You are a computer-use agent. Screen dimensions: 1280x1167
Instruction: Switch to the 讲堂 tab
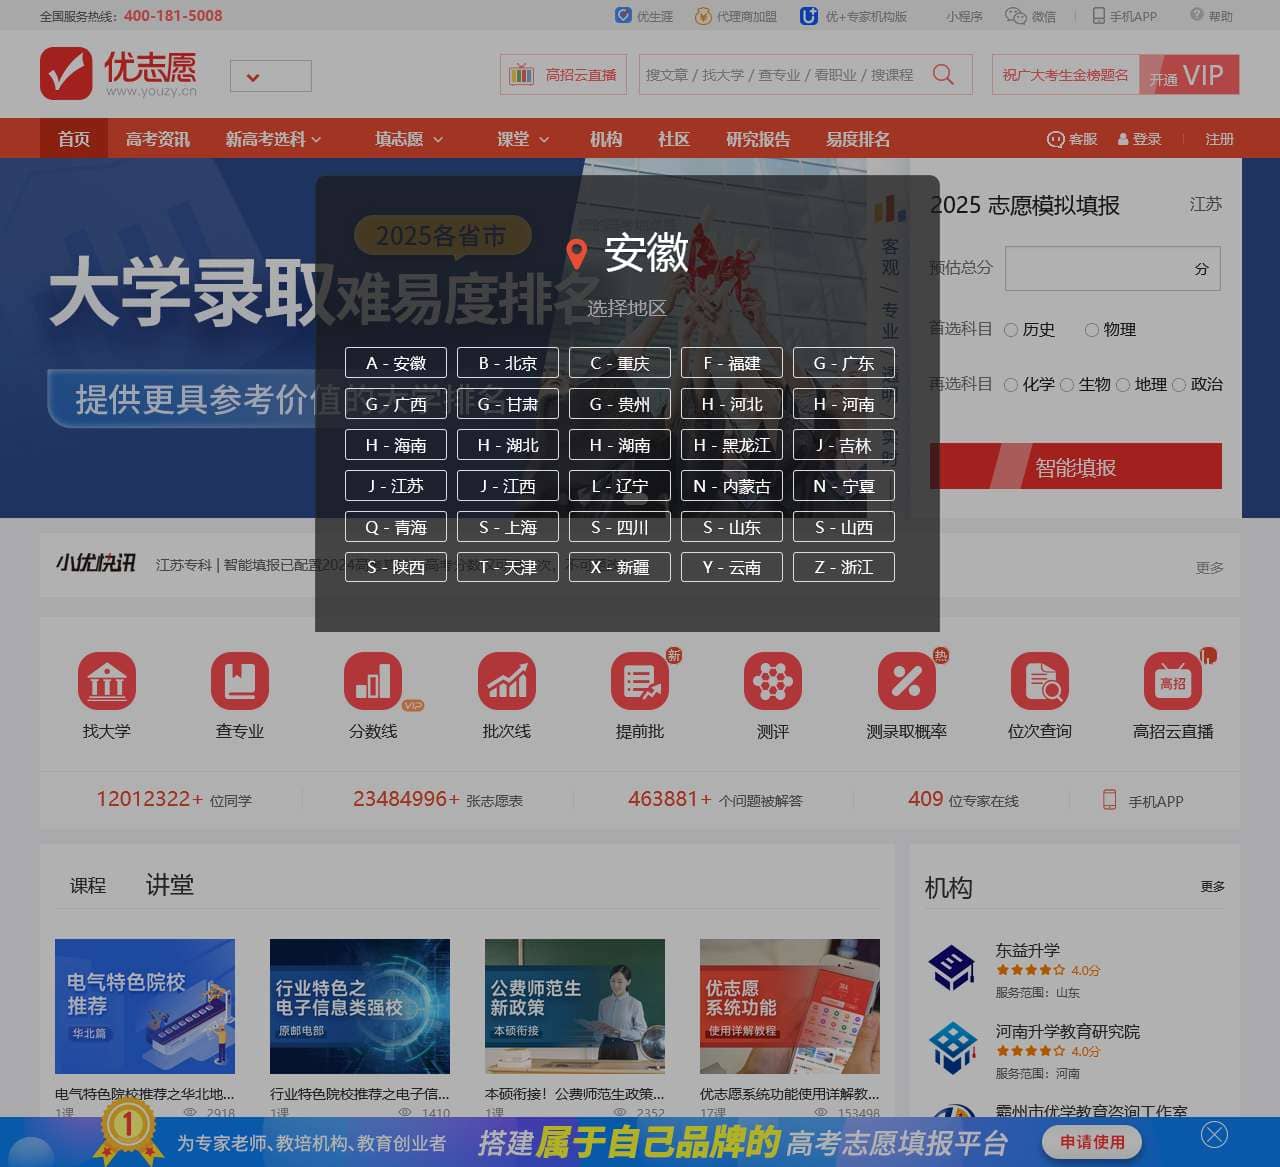[170, 884]
